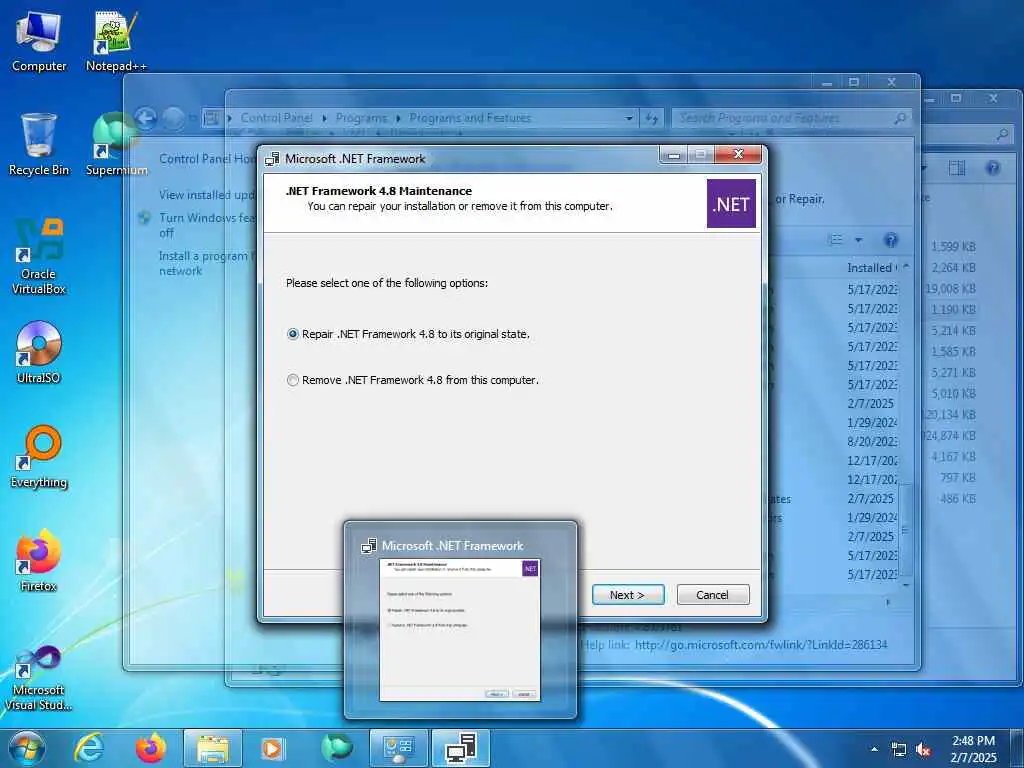The height and width of the screenshot is (768, 1024).
Task: Click Turn Windows features on or off link
Action: coord(206,225)
